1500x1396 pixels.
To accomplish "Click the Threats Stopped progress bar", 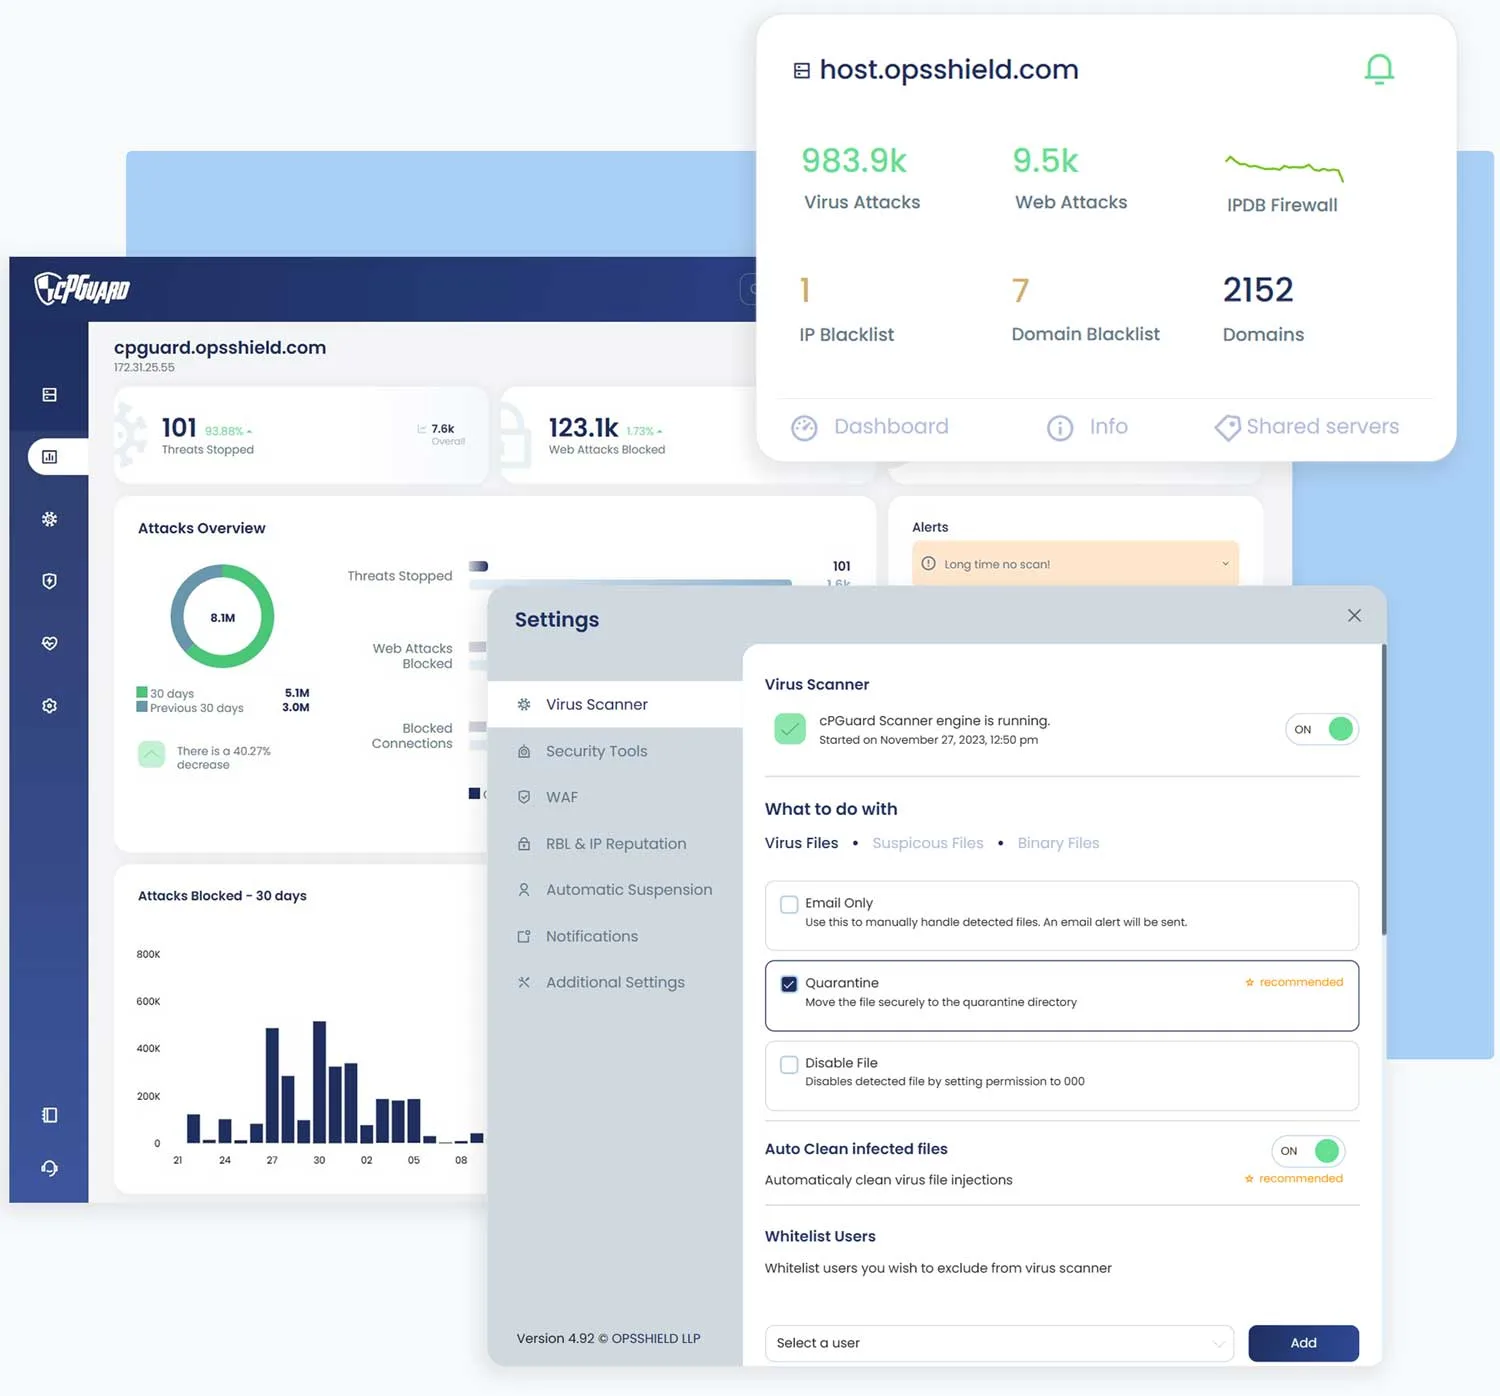I will (x=478, y=566).
